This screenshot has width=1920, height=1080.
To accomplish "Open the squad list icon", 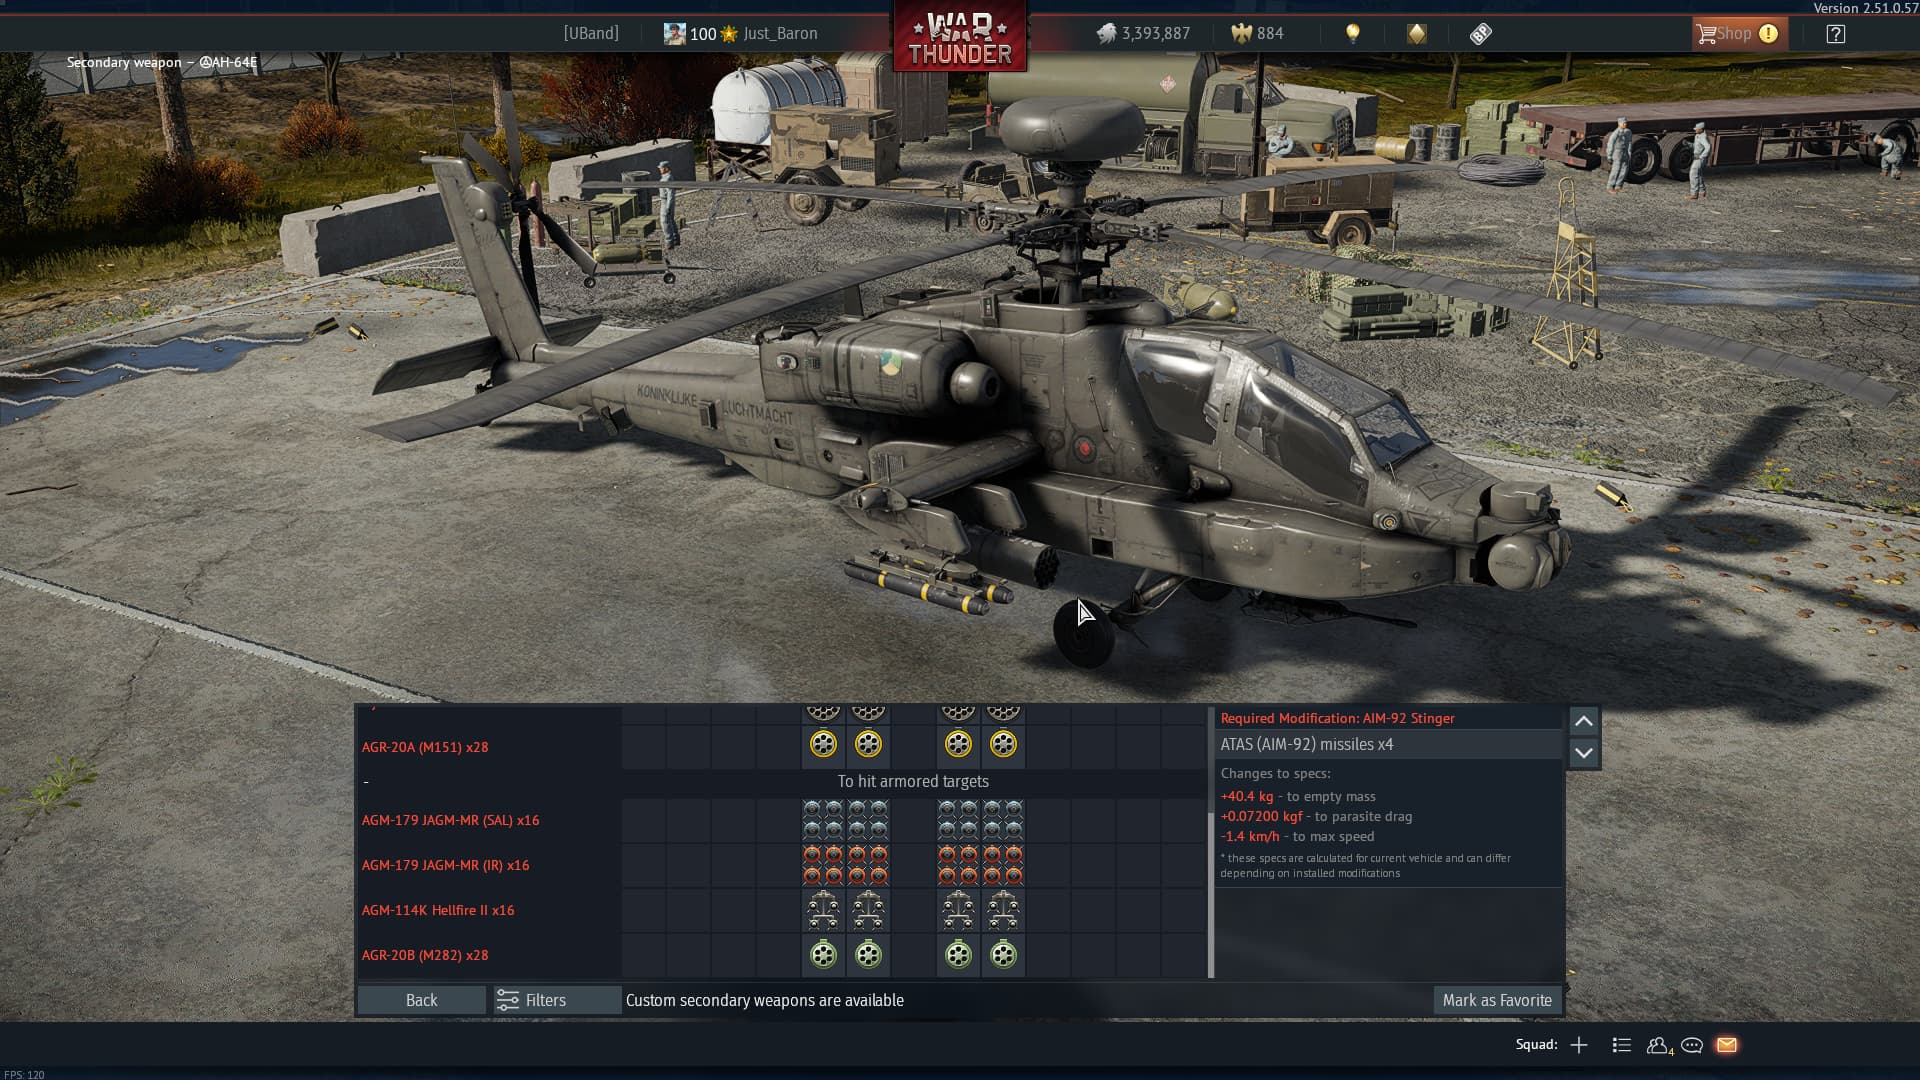I will 1622,1045.
